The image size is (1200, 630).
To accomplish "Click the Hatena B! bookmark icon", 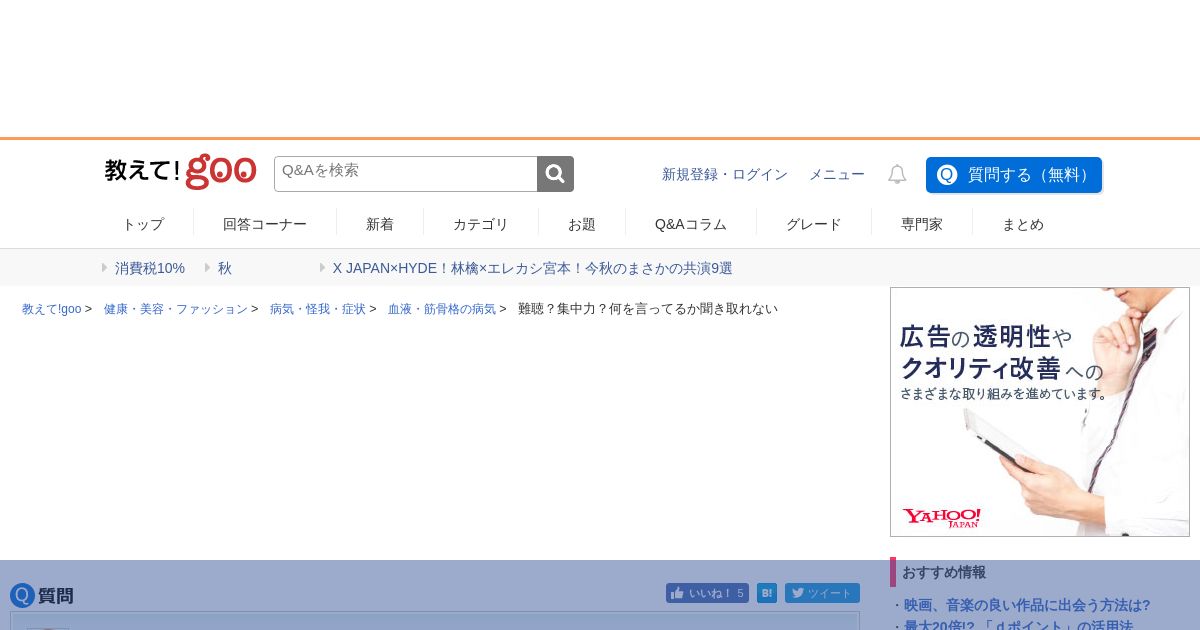I will point(767,593).
